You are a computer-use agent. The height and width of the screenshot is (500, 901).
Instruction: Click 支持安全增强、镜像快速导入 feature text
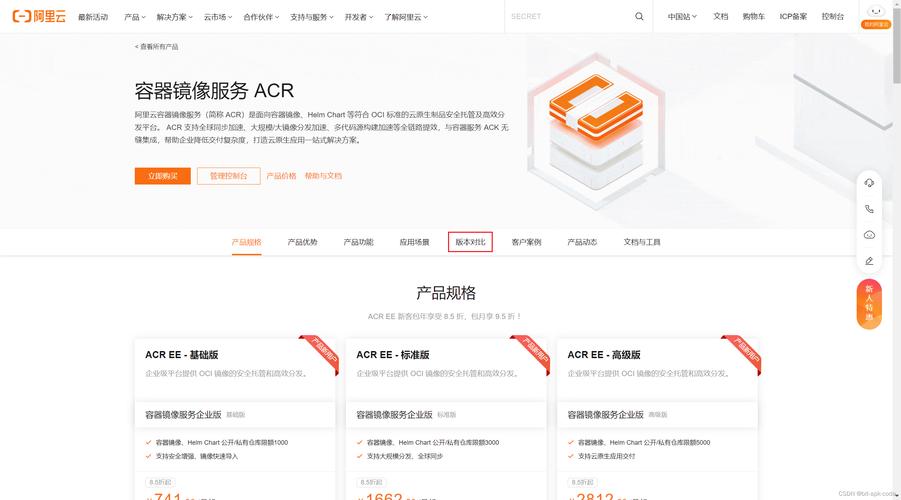click(197, 456)
